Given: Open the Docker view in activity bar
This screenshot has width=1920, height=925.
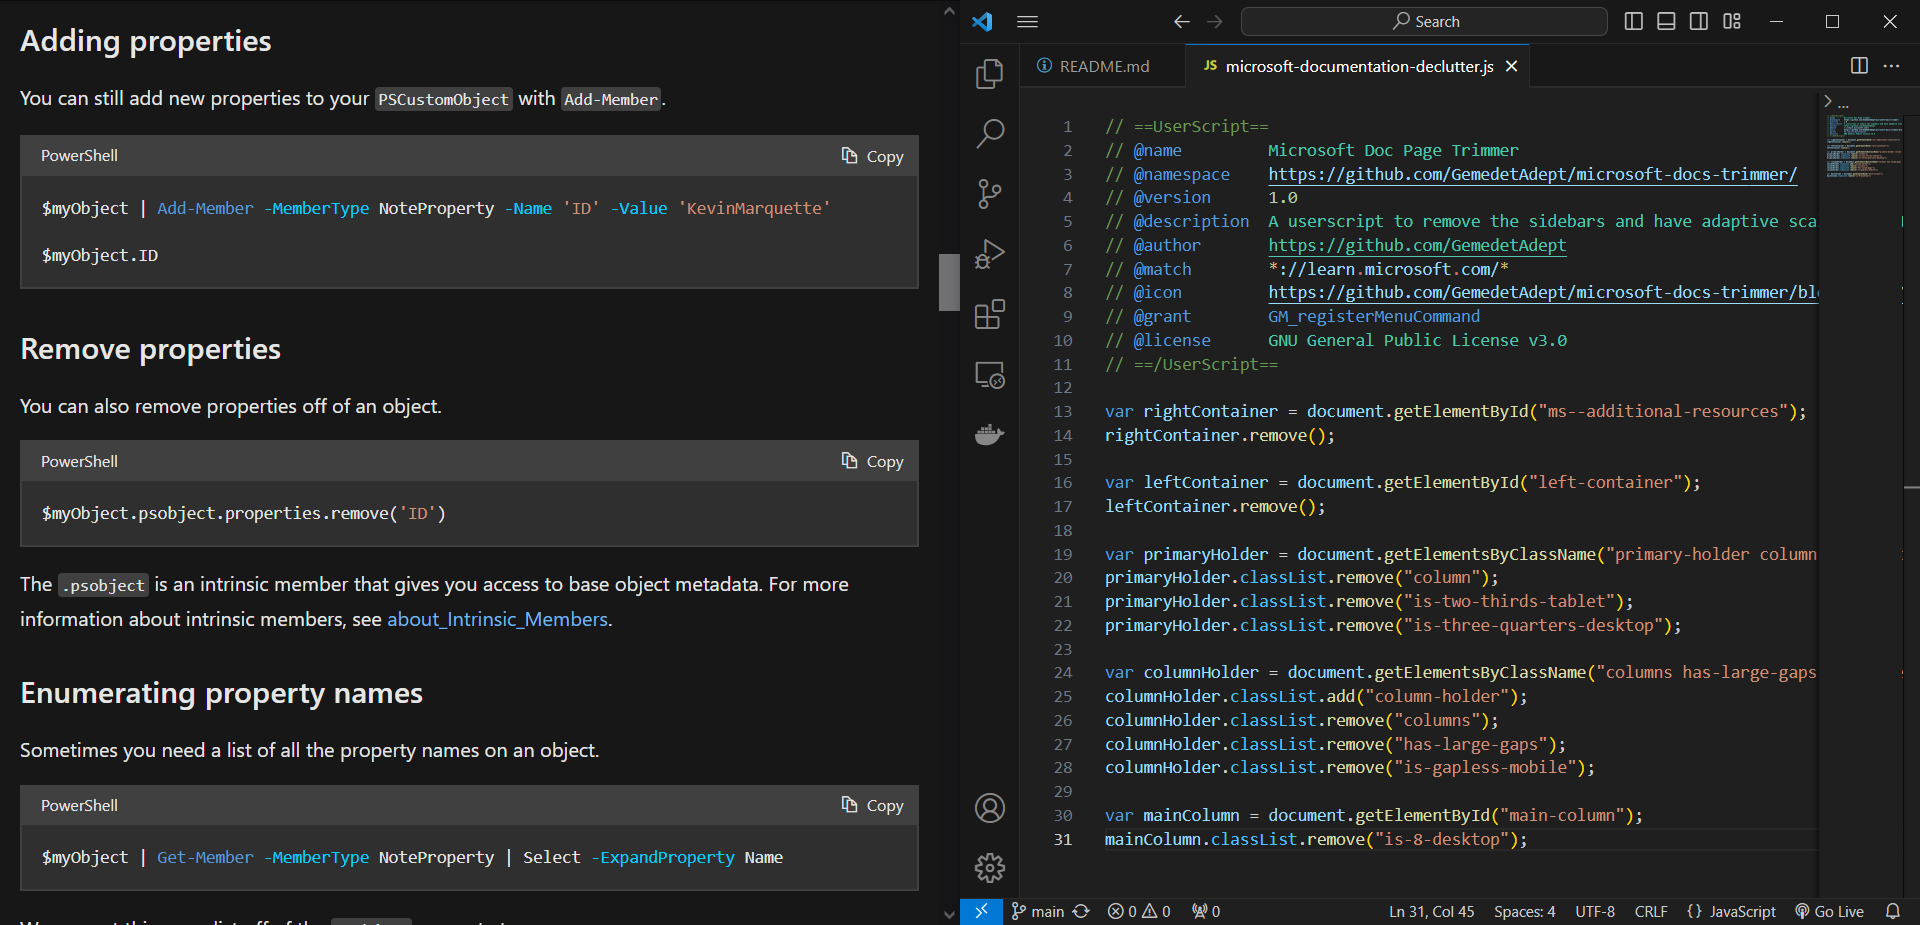Looking at the screenshot, I should (x=989, y=435).
